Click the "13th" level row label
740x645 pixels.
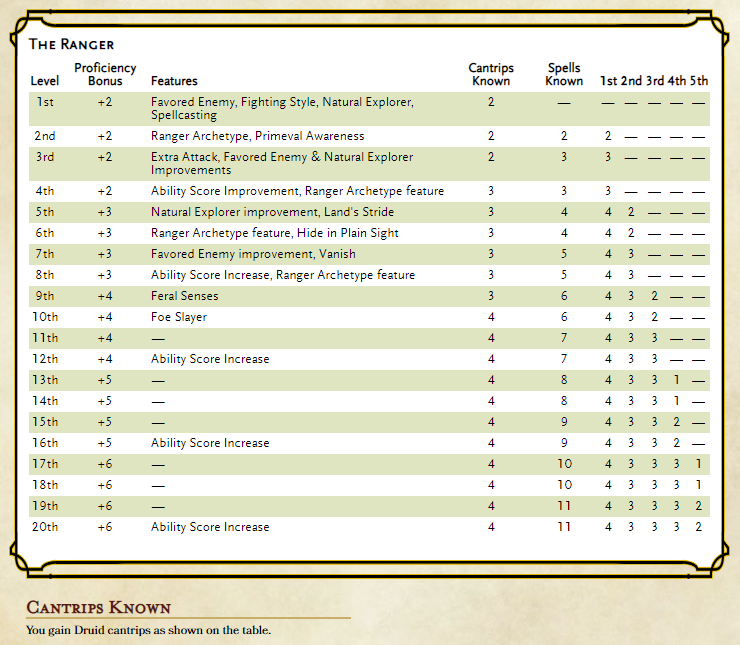coord(46,380)
